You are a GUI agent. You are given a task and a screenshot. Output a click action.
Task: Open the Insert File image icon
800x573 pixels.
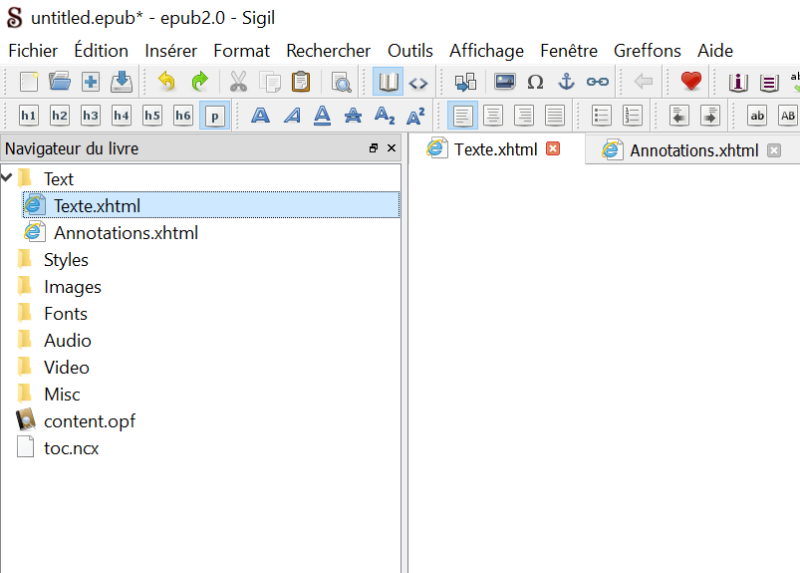tap(505, 82)
